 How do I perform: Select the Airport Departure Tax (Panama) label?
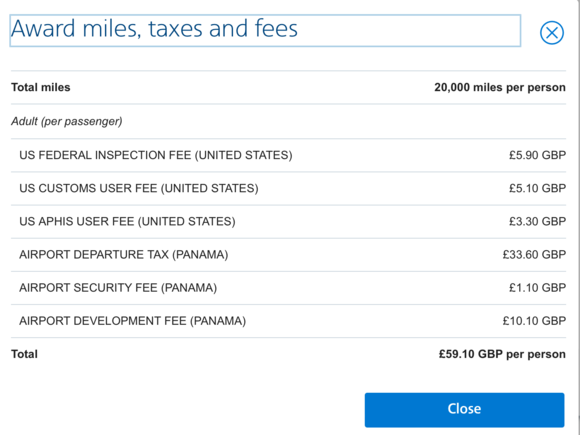pyautogui.click(x=124, y=254)
